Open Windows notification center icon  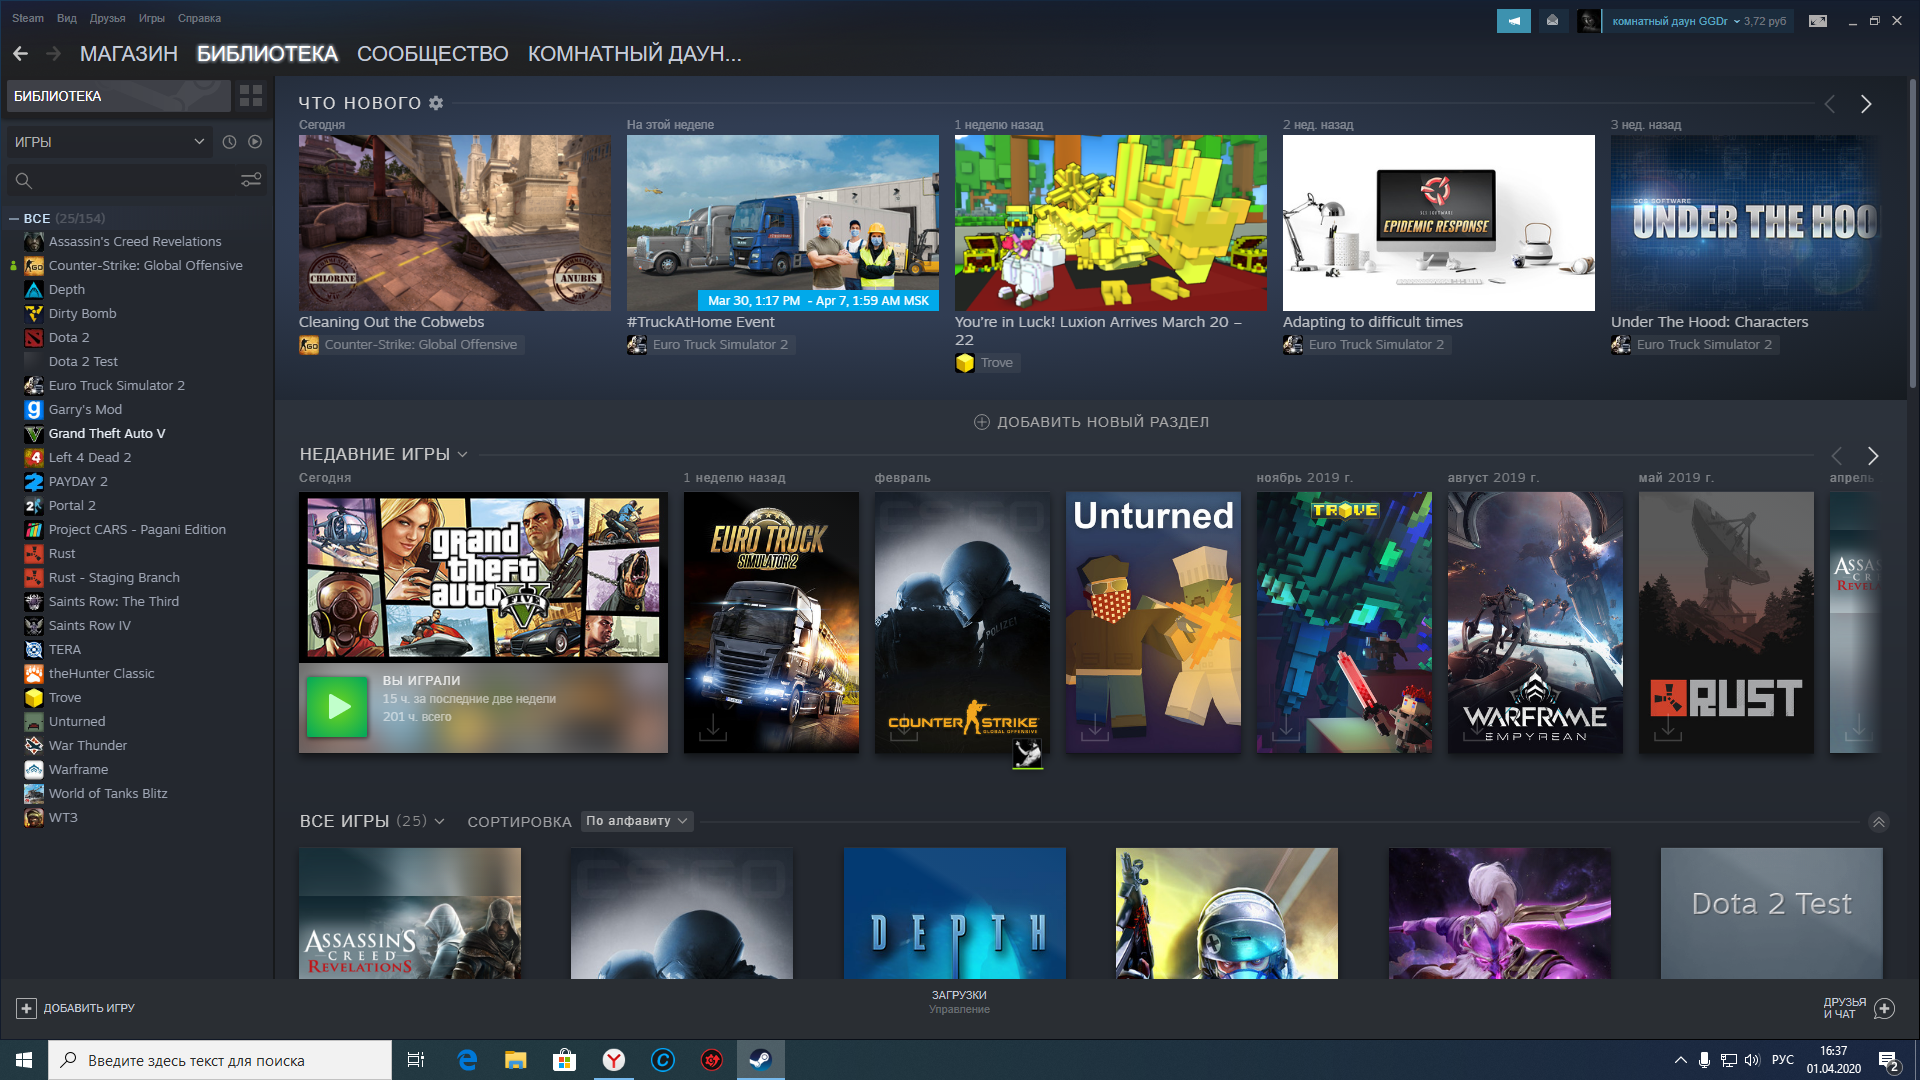click(x=1889, y=1060)
